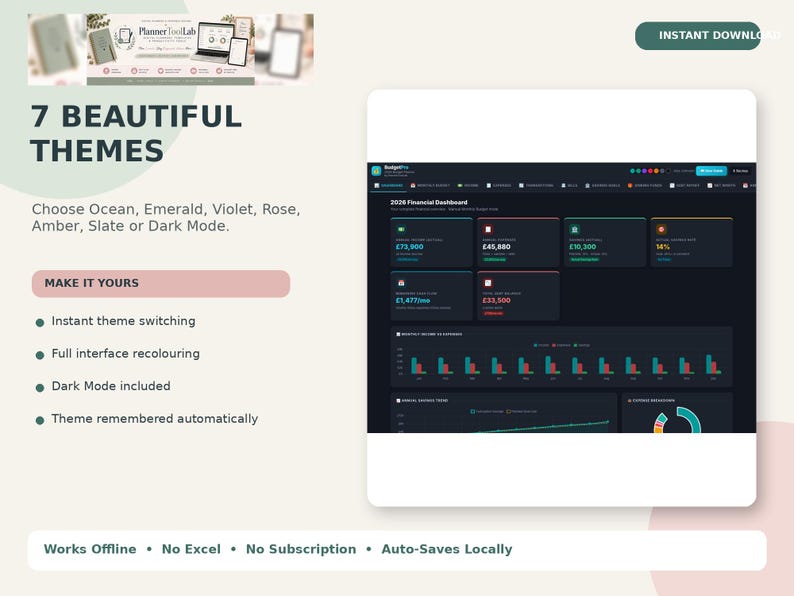Toggle second legend item of savings trend chart
This screenshot has width=794, height=596.
pos(522,411)
